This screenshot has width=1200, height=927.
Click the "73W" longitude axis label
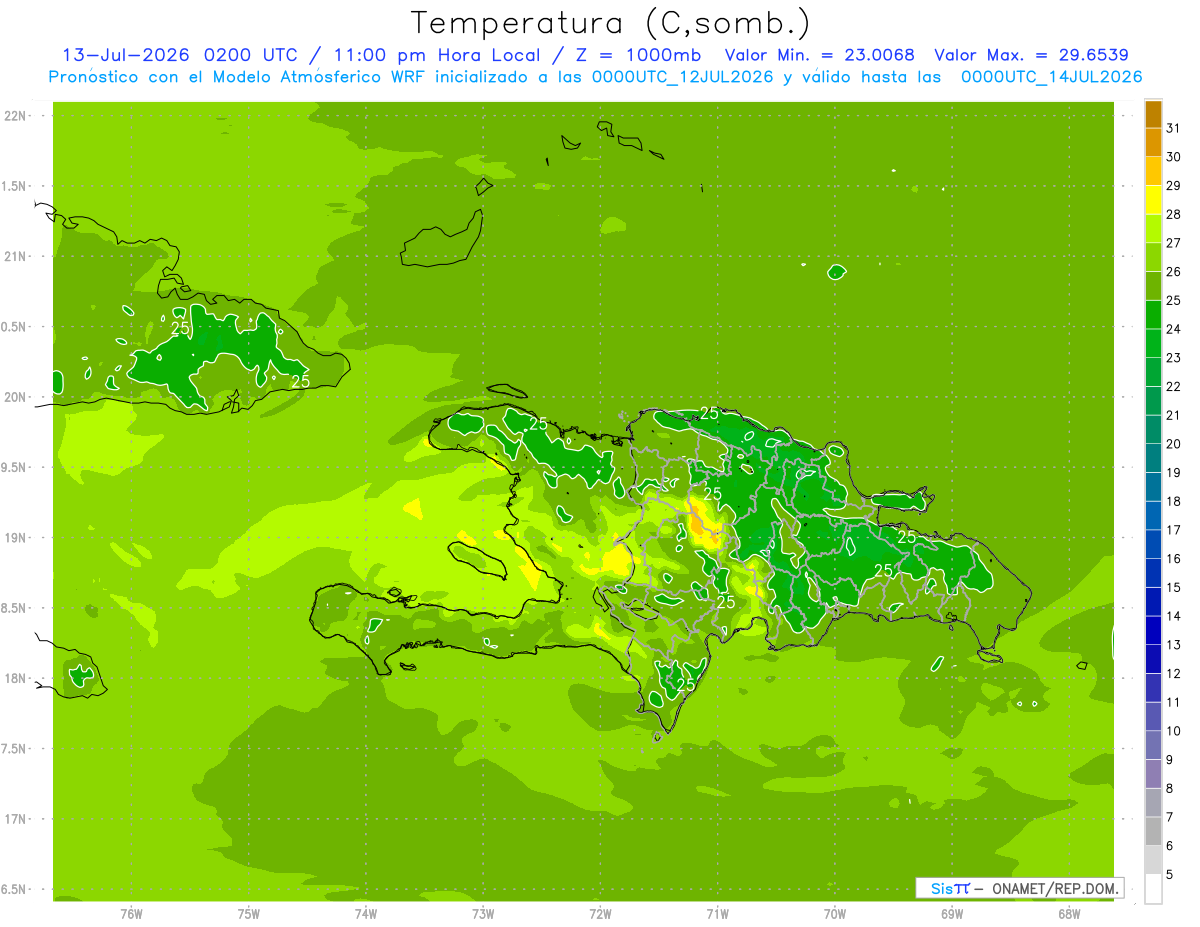[x=483, y=913]
